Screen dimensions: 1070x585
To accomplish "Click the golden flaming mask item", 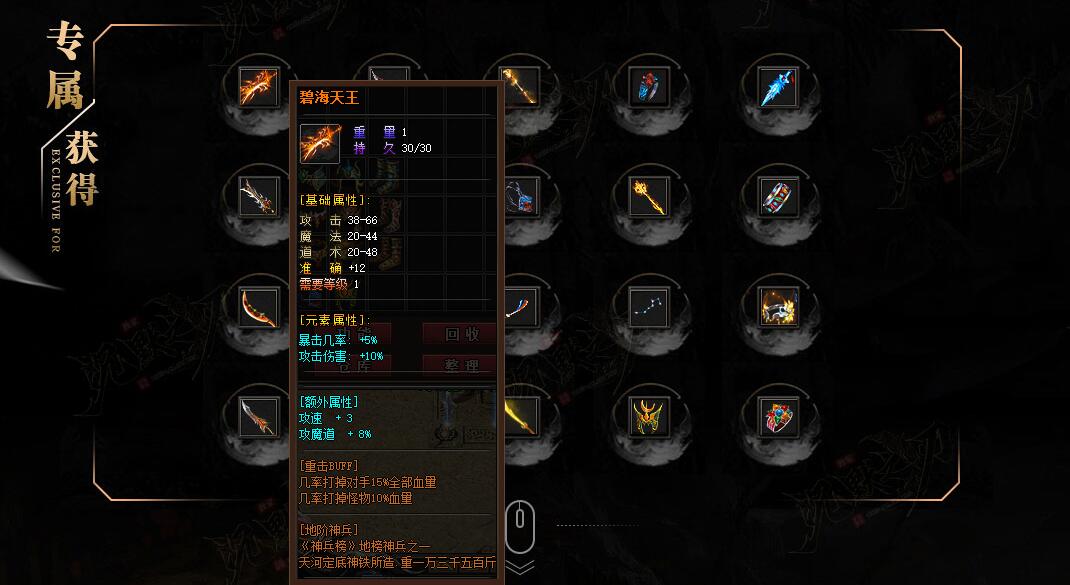I will [779, 307].
